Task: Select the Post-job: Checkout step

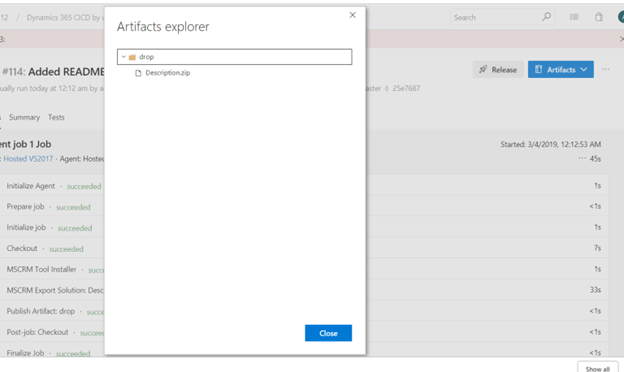Action: pos(37,332)
